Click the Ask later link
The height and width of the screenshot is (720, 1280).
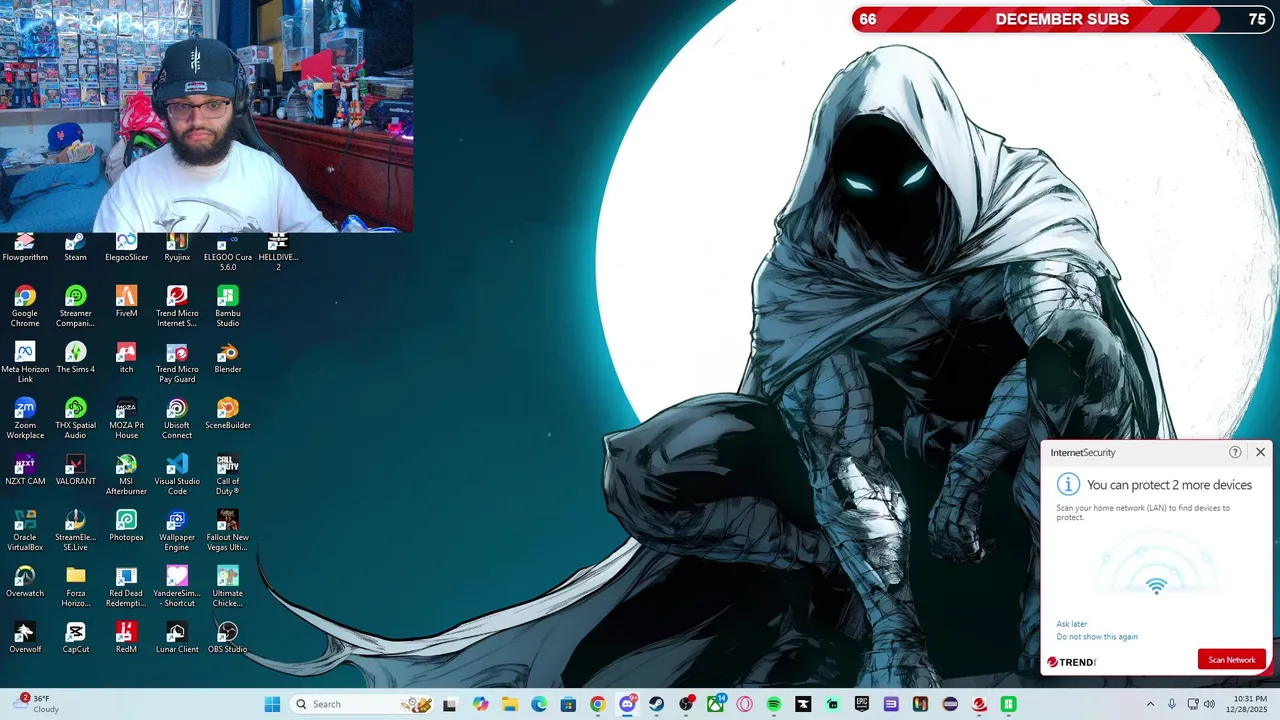click(x=1071, y=624)
